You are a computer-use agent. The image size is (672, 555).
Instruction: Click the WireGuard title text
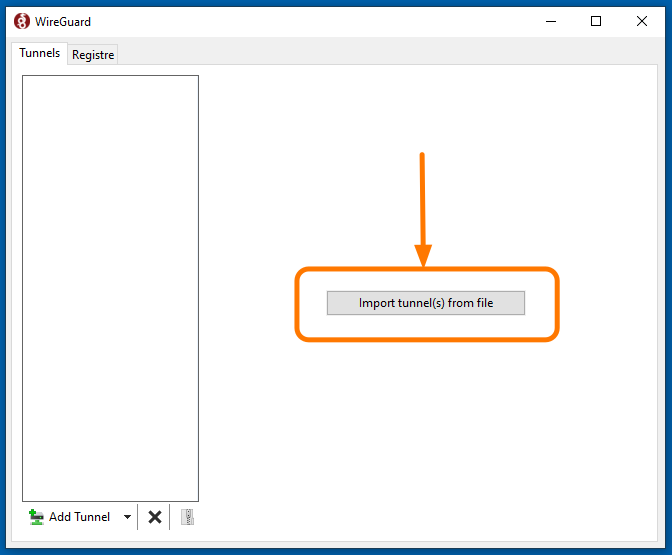[x=64, y=21]
